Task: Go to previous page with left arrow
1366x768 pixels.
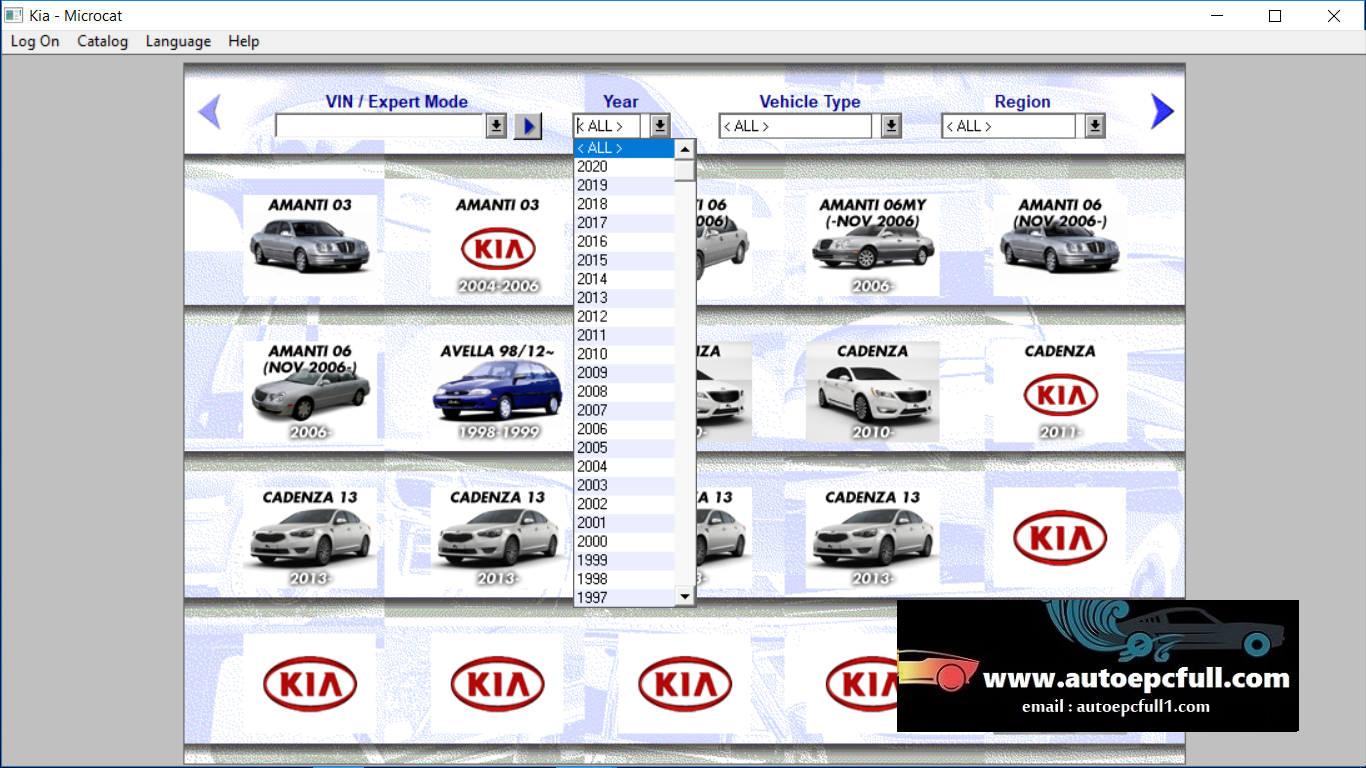Action: 209,112
